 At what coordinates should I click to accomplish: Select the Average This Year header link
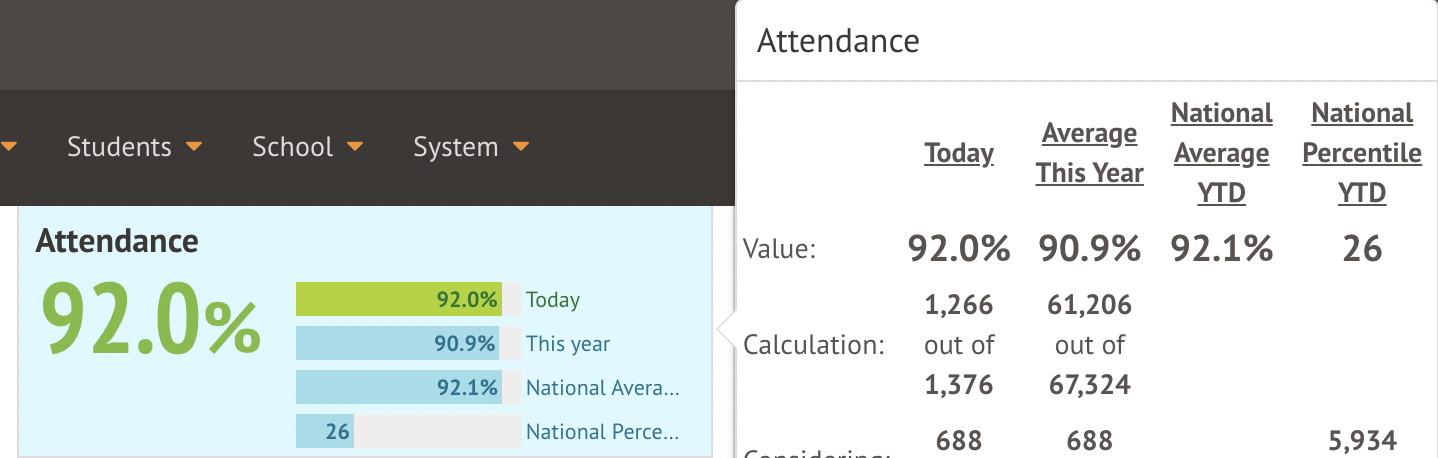pyautogui.click(x=1089, y=153)
